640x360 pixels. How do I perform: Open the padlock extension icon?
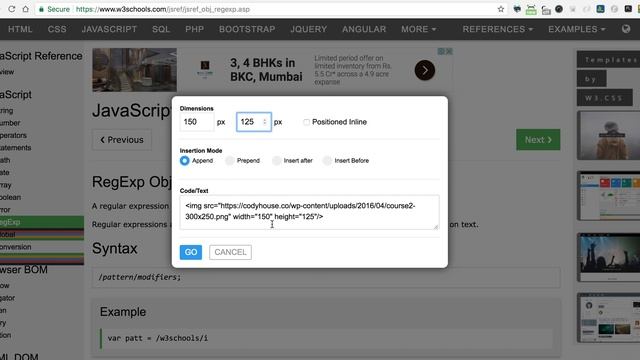point(546,10)
